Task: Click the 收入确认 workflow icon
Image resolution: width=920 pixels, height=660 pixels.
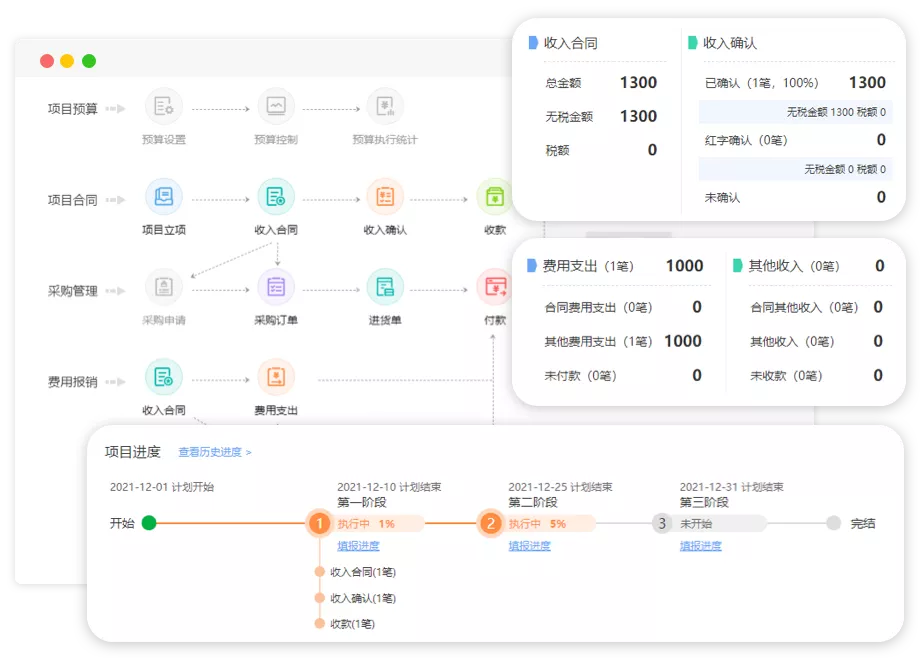Action: point(385,197)
